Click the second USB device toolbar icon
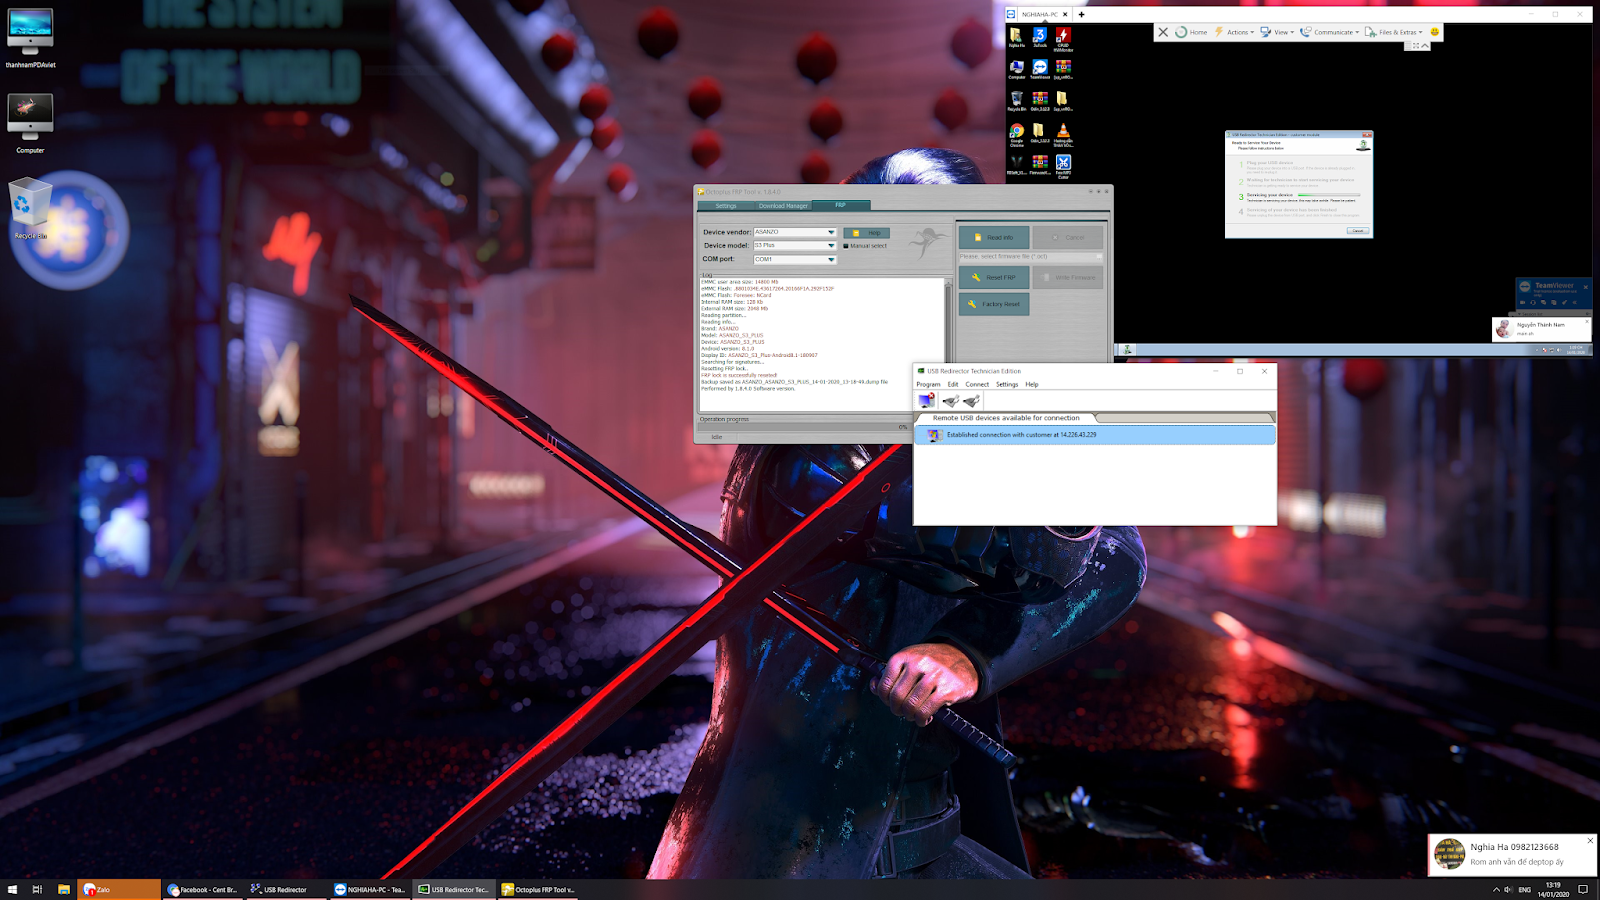This screenshot has height=900, width=1600. 971,401
